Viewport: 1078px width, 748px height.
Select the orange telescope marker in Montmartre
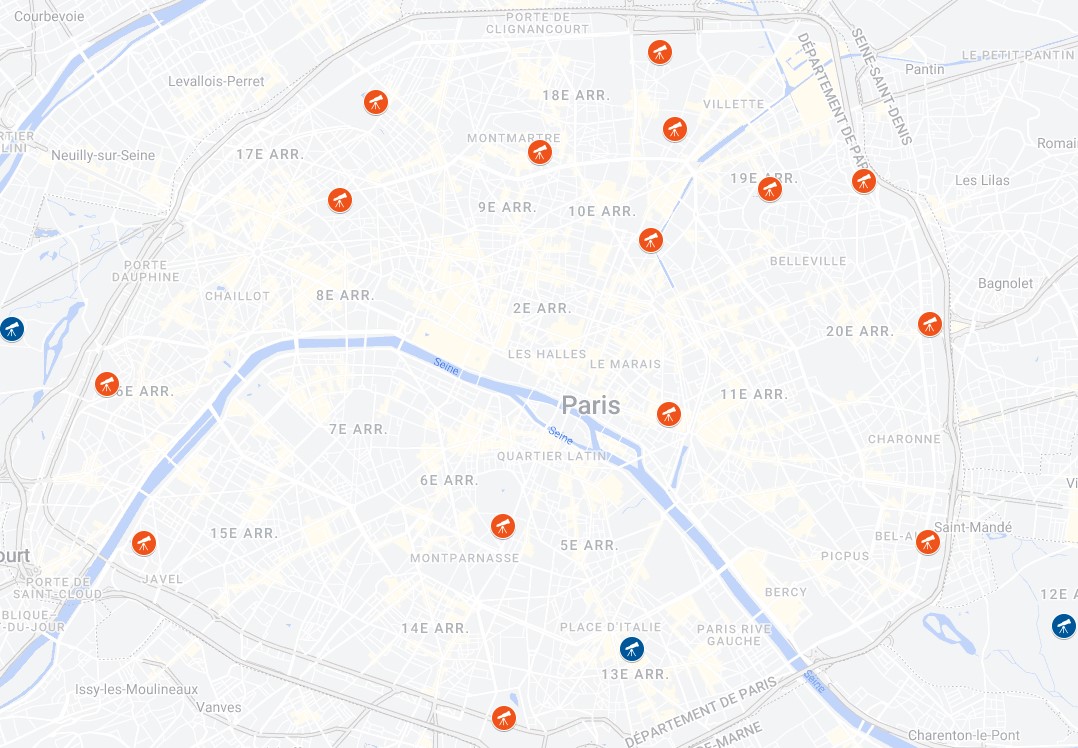[540, 153]
